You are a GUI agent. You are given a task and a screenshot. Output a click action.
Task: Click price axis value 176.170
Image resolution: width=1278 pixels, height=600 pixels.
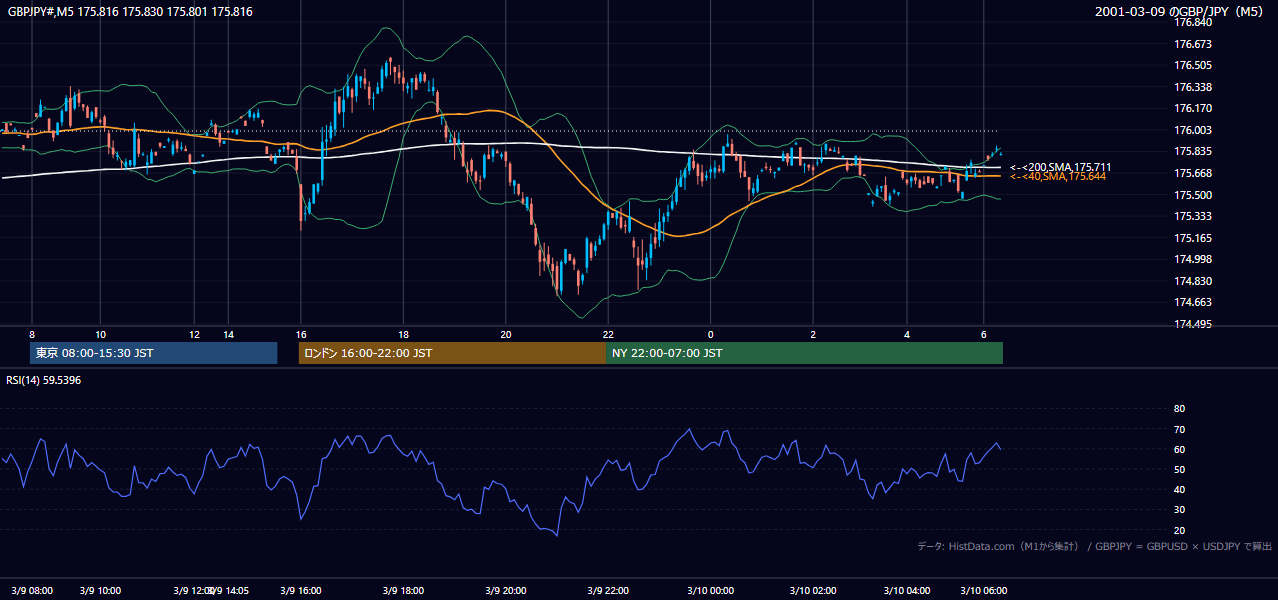pos(1194,108)
